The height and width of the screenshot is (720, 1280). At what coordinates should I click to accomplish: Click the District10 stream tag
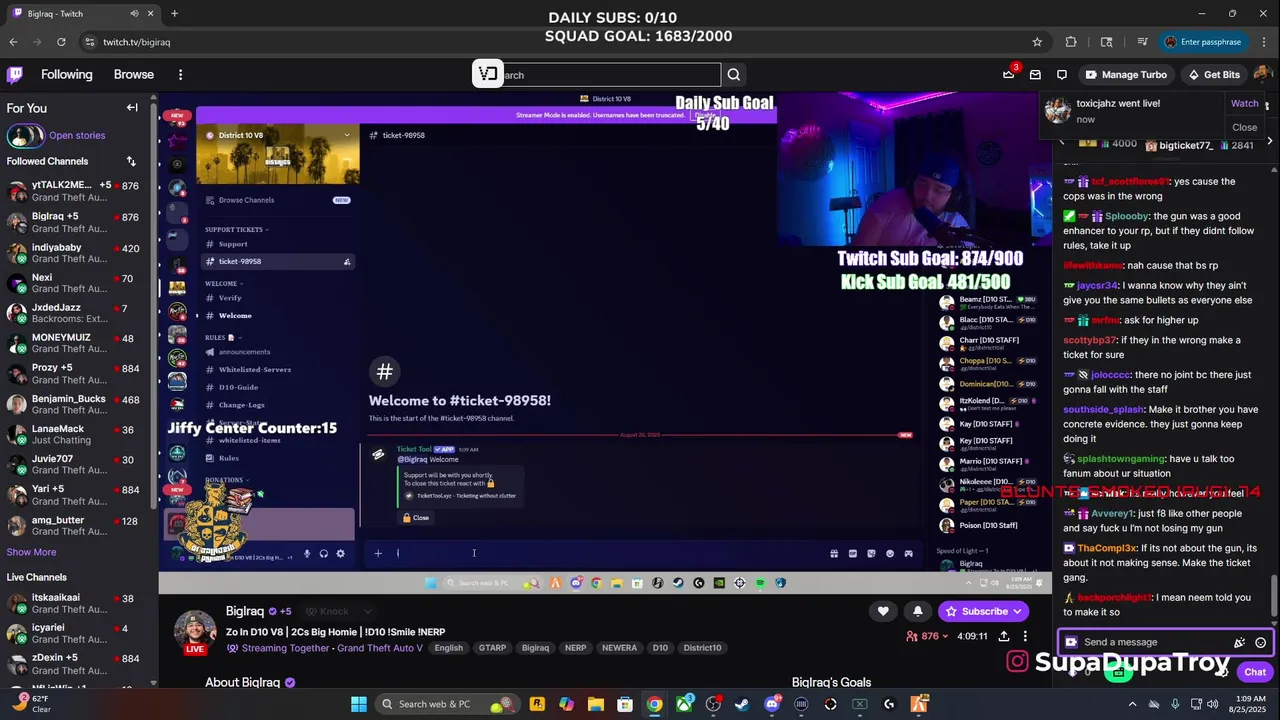click(x=702, y=648)
